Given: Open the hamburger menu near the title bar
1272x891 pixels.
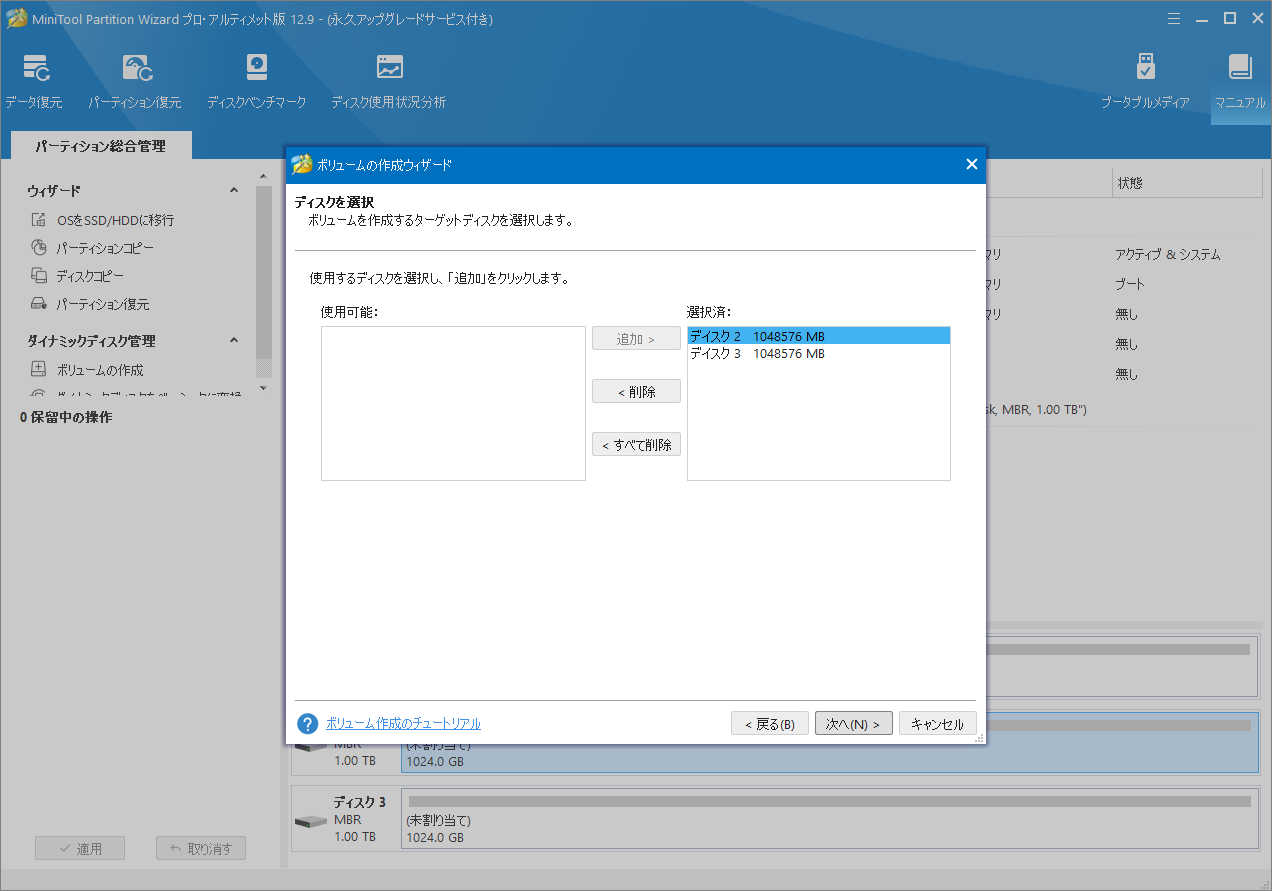Looking at the screenshot, I should (1173, 18).
